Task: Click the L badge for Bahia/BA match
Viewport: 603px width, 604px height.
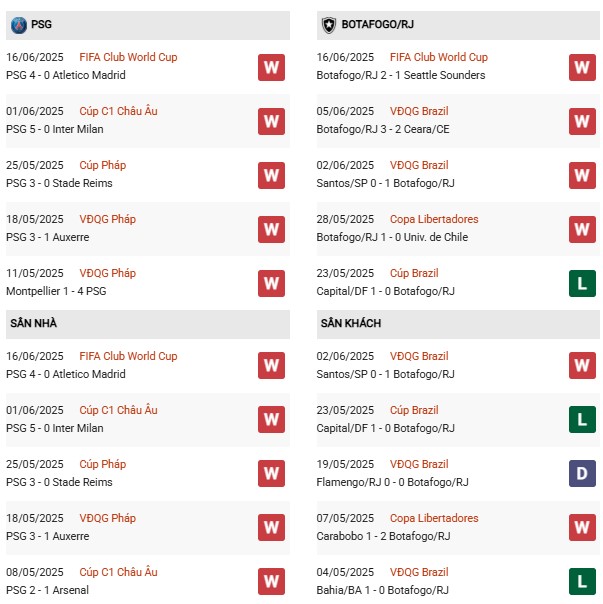Action: tap(582, 581)
